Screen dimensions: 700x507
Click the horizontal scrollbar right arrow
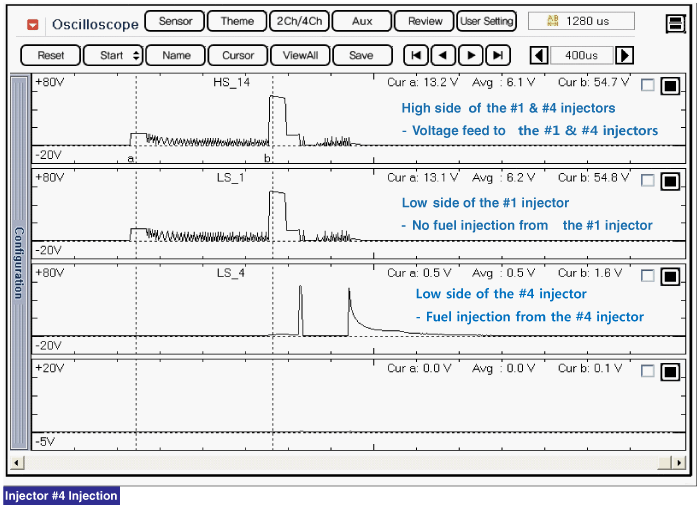[x=678, y=463]
